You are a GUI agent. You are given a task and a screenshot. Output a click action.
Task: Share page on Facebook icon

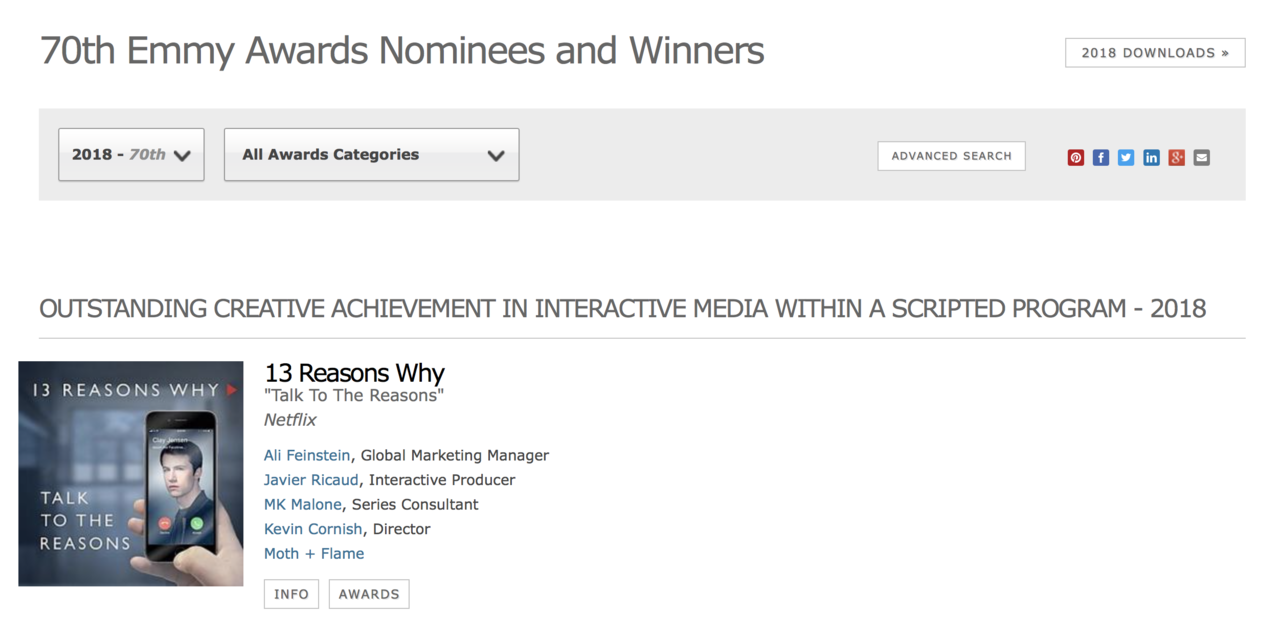pos(1101,157)
